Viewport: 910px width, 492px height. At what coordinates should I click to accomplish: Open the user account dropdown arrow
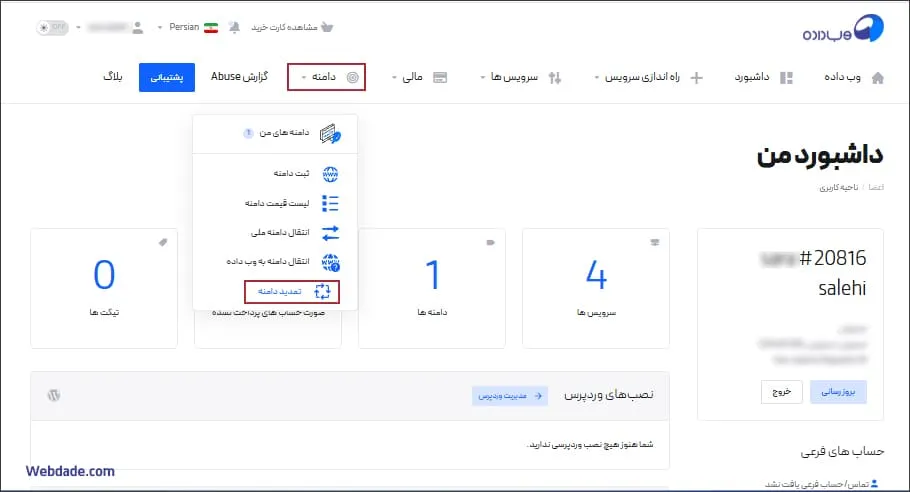[x=78, y=27]
